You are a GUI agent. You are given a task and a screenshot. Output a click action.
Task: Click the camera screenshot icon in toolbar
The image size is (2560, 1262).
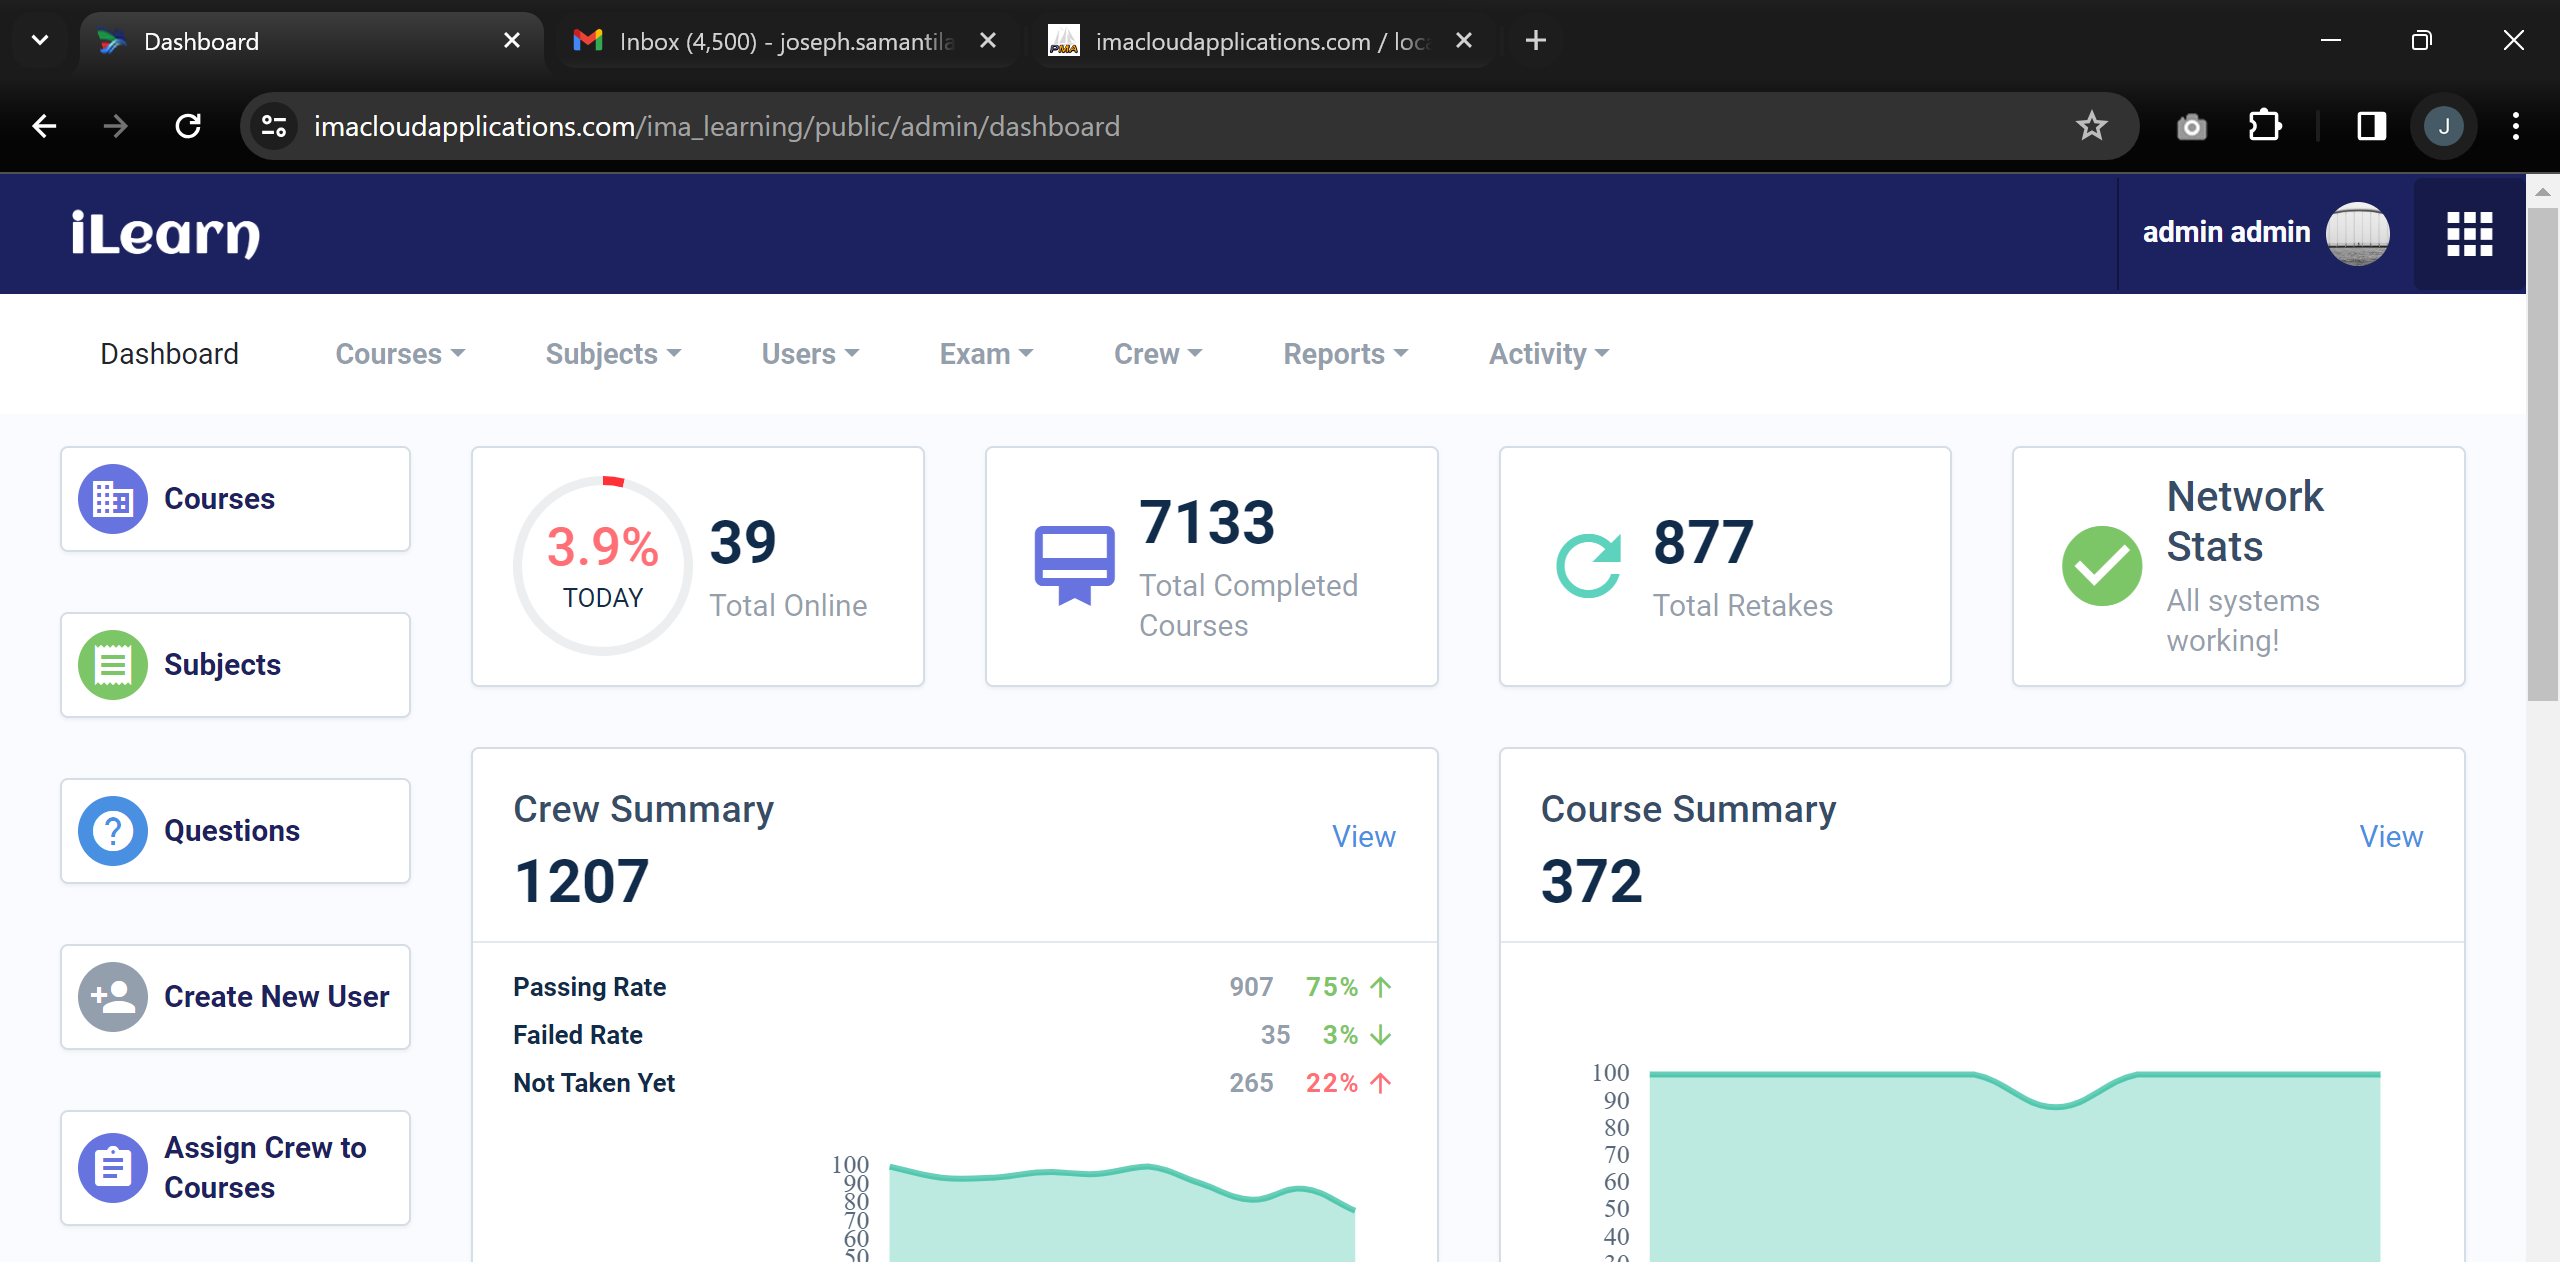[2191, 126]
